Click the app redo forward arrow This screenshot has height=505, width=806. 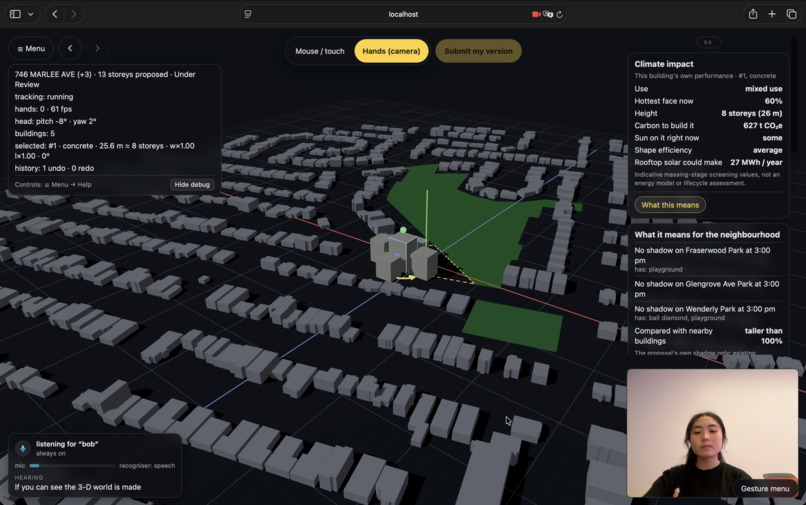[97, 48]
